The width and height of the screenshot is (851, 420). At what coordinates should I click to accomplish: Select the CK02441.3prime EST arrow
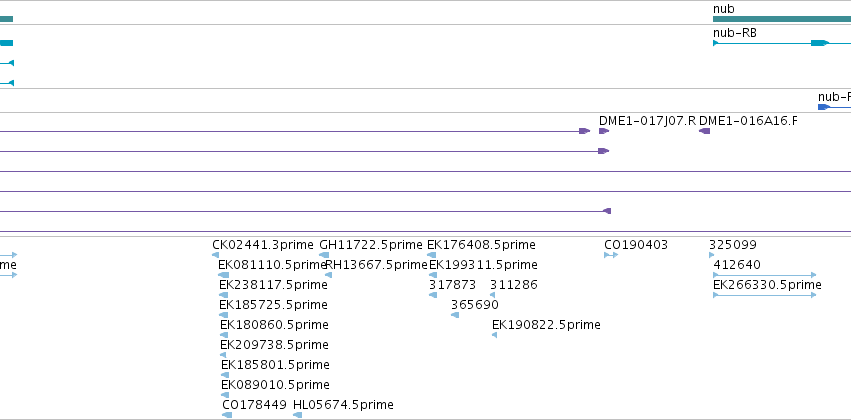coord(215,255)
